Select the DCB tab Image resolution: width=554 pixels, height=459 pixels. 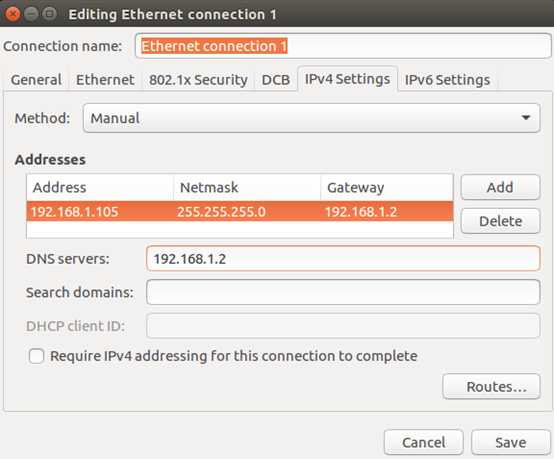[x=276, y=80]
